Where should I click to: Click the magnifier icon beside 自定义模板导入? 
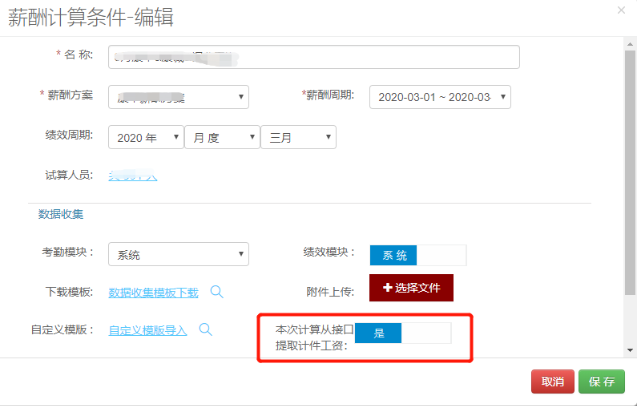[205, 329]
